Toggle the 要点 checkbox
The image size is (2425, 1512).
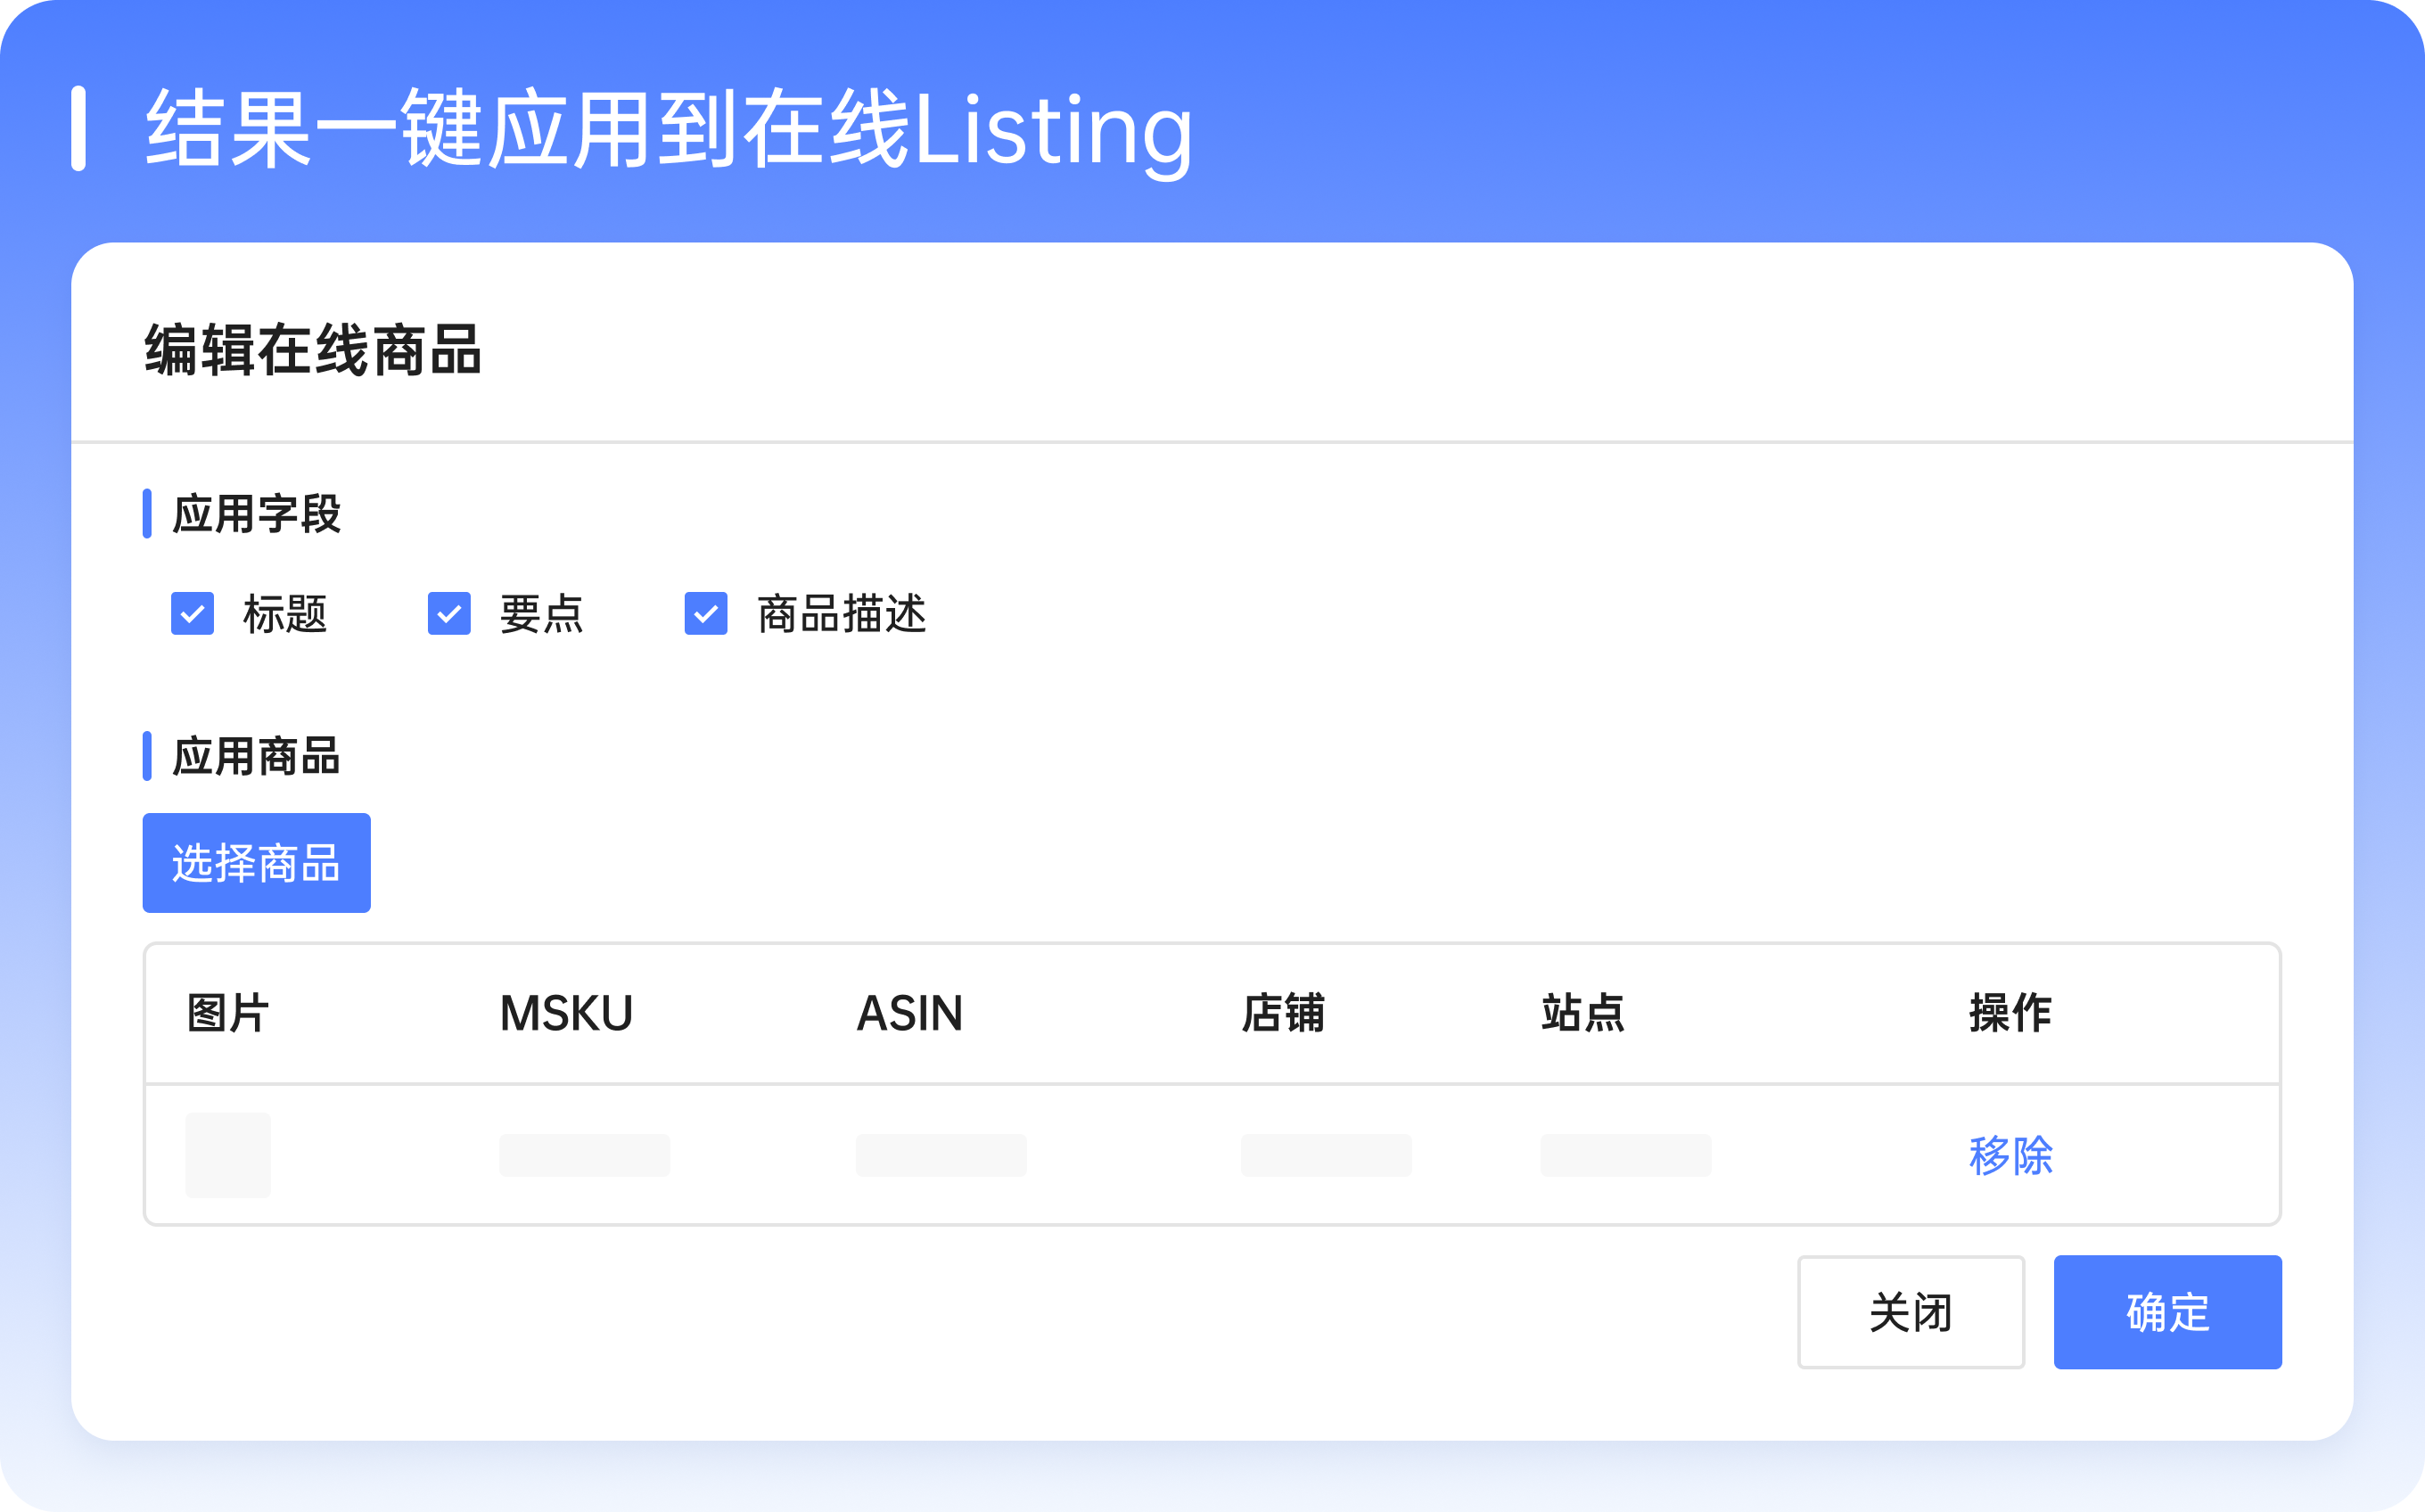pyautogui.click(x=449, y=613)
